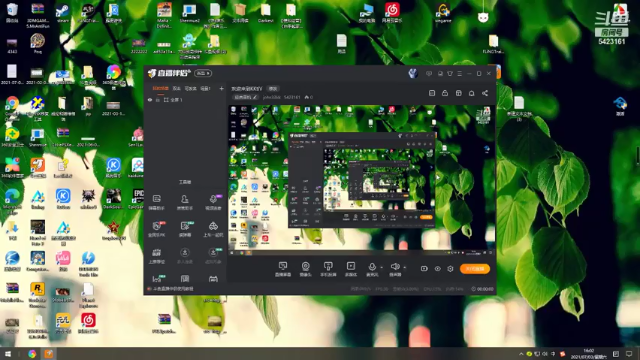Open the bell notification icon in preview header
This screenshot has height=360, width=640.
(x=471, y=93)
